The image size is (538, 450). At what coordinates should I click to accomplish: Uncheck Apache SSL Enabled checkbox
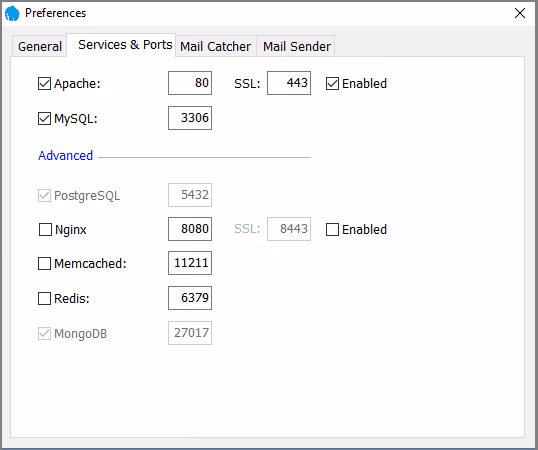click(x=332, y=83)
